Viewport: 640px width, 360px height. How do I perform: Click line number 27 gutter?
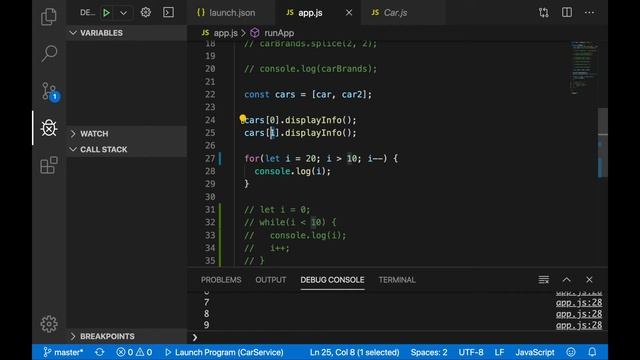[210, 158]
